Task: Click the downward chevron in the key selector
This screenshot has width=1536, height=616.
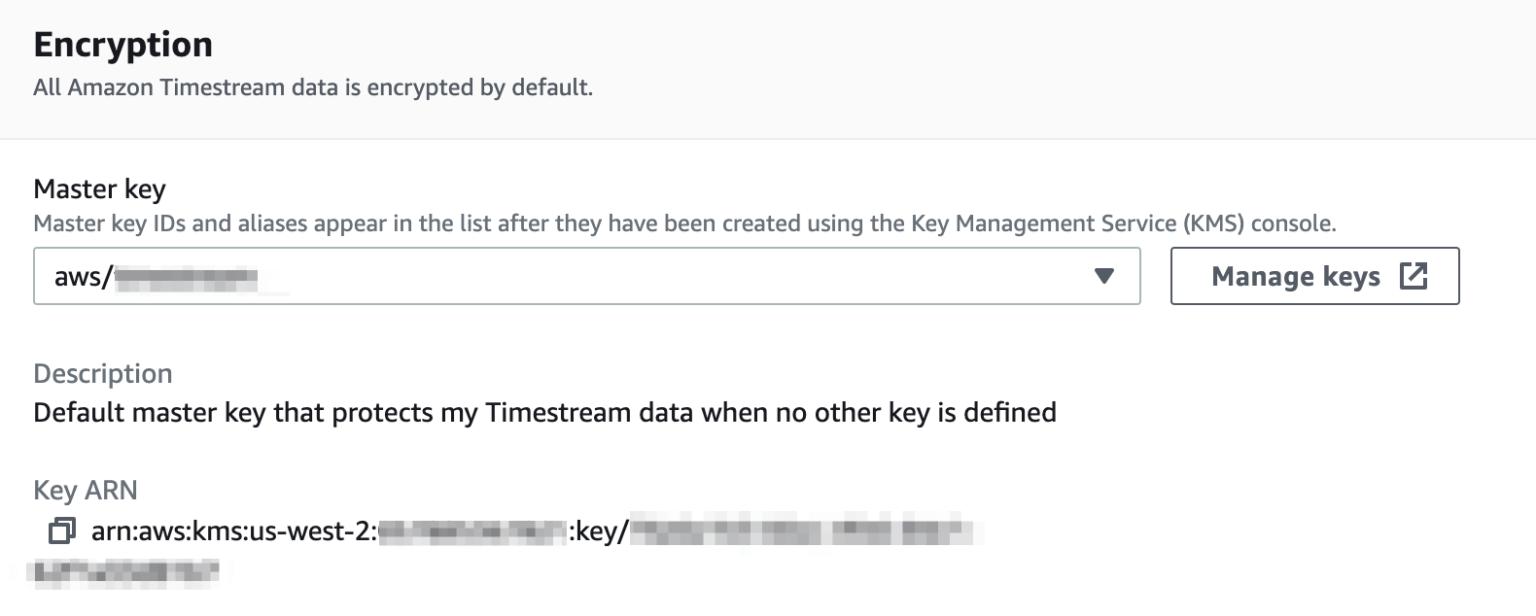Action: pyautogui.click(x=1105, y=276)
